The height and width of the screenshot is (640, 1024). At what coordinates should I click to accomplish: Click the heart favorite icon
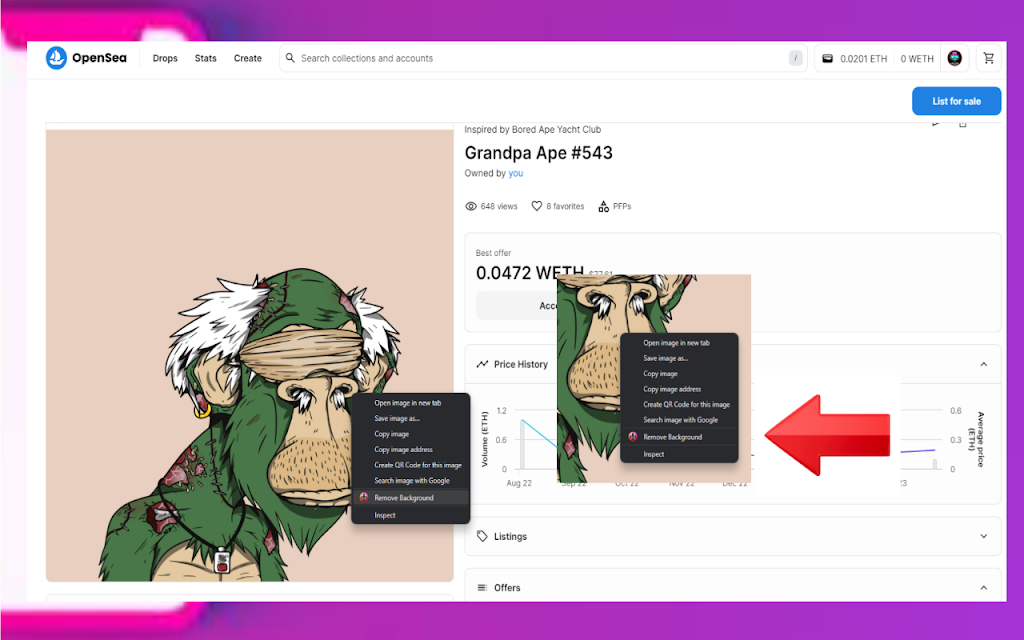pyautogui.click(x=536, y=206)
